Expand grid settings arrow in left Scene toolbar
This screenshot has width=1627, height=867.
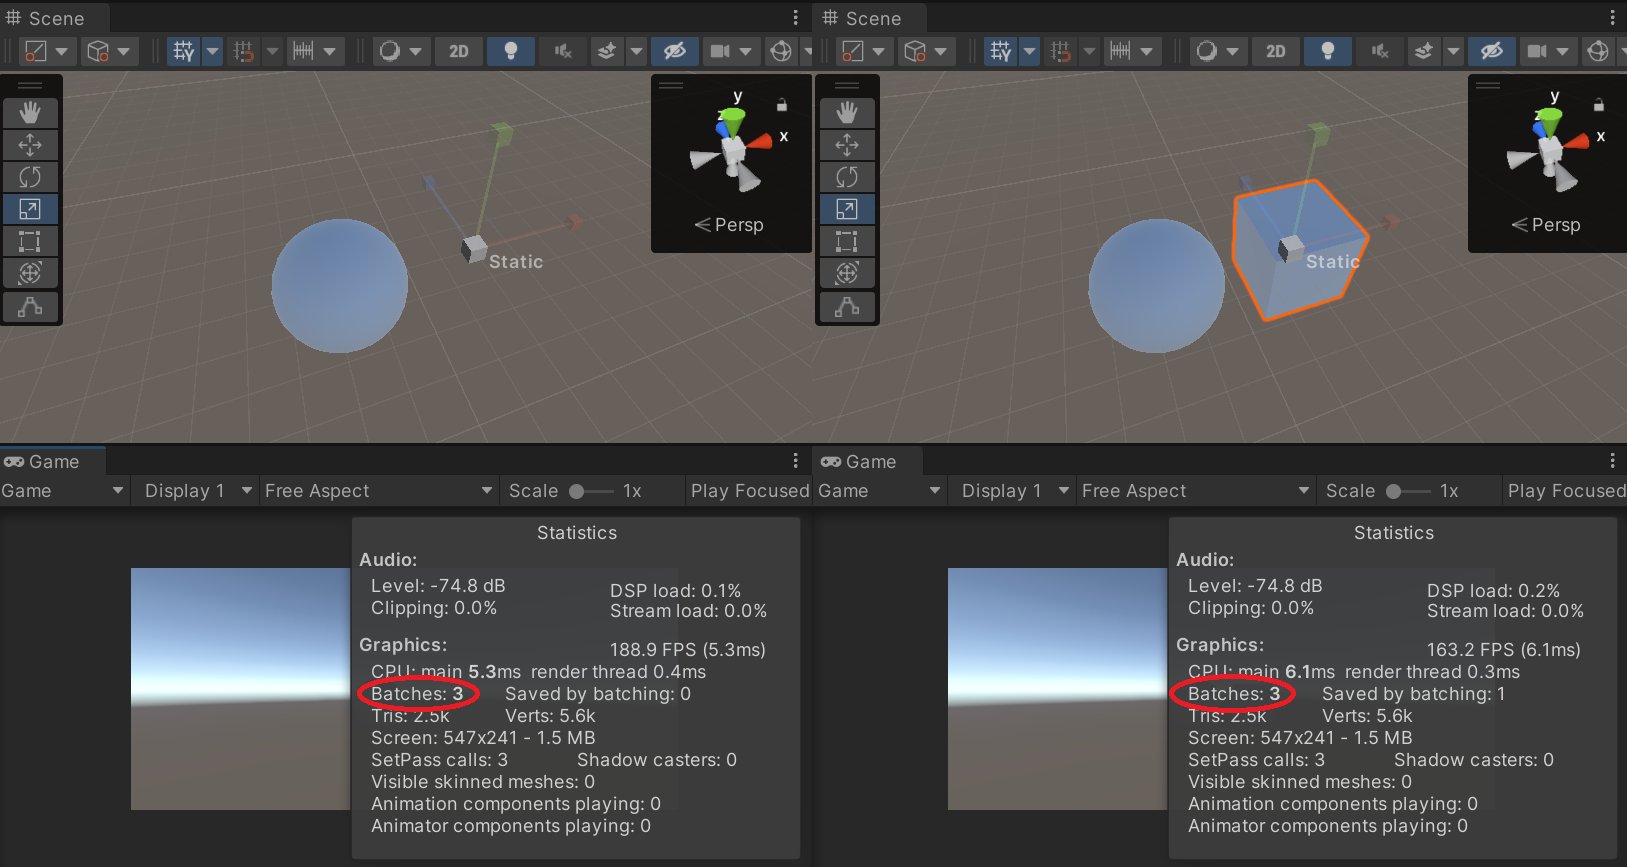[212, 51]
